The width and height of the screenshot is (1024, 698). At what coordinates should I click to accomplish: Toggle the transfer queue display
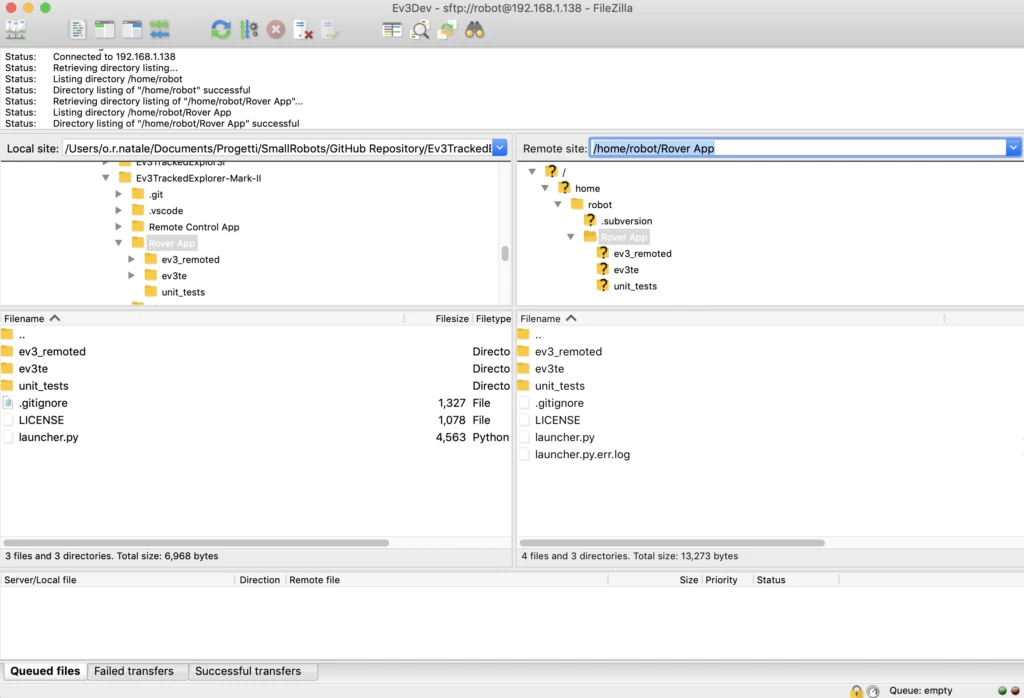click(159, 30)
